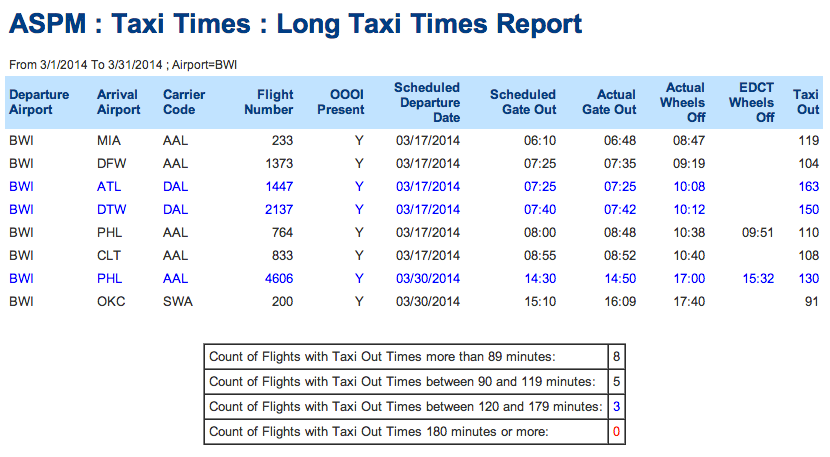Click the report title heading
Viewport: 830px width, 457px height.
[x=295, y=24]
